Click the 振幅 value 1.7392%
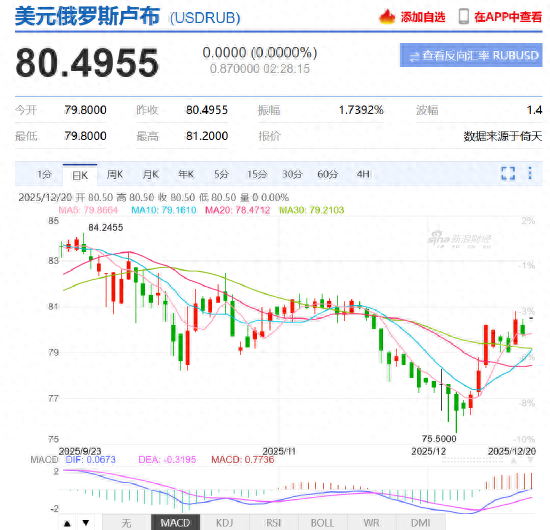 point(361,110)
